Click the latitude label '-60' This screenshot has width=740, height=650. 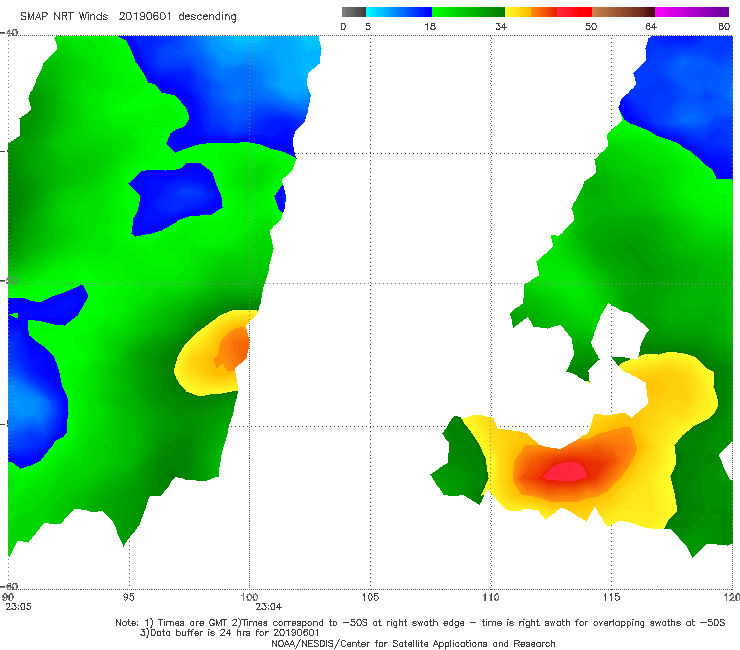point(9,586)
